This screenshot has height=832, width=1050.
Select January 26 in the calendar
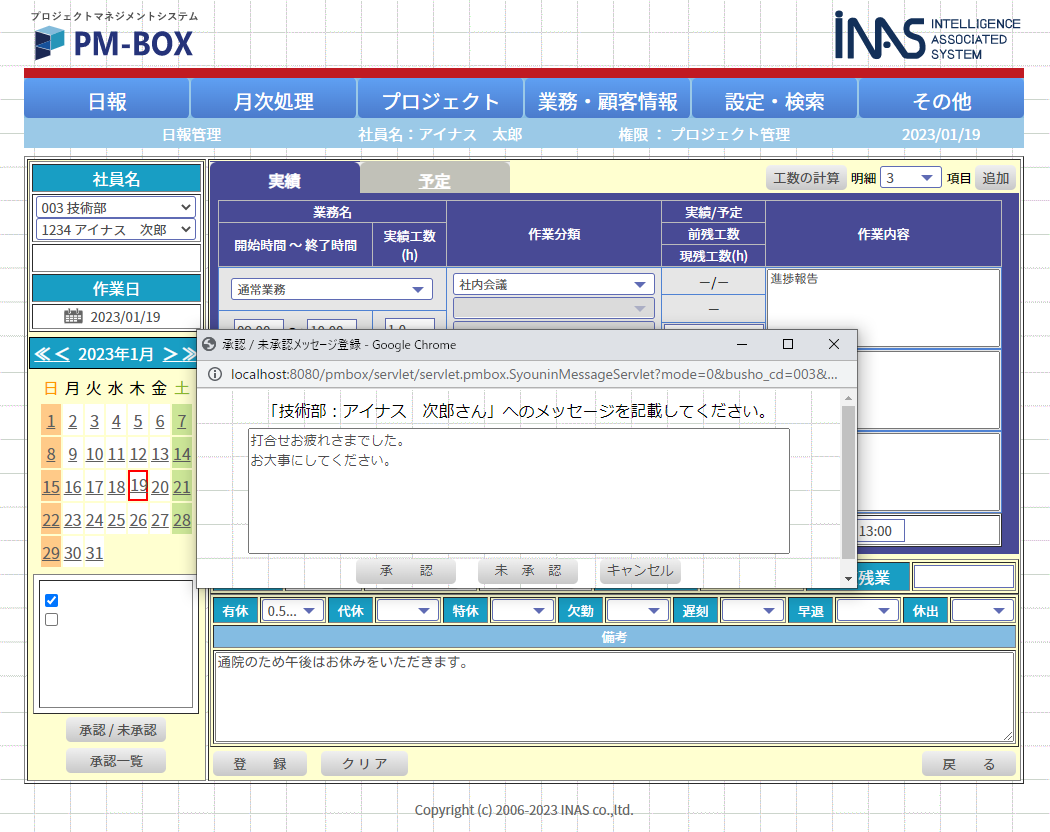click(x=138, y=520)
